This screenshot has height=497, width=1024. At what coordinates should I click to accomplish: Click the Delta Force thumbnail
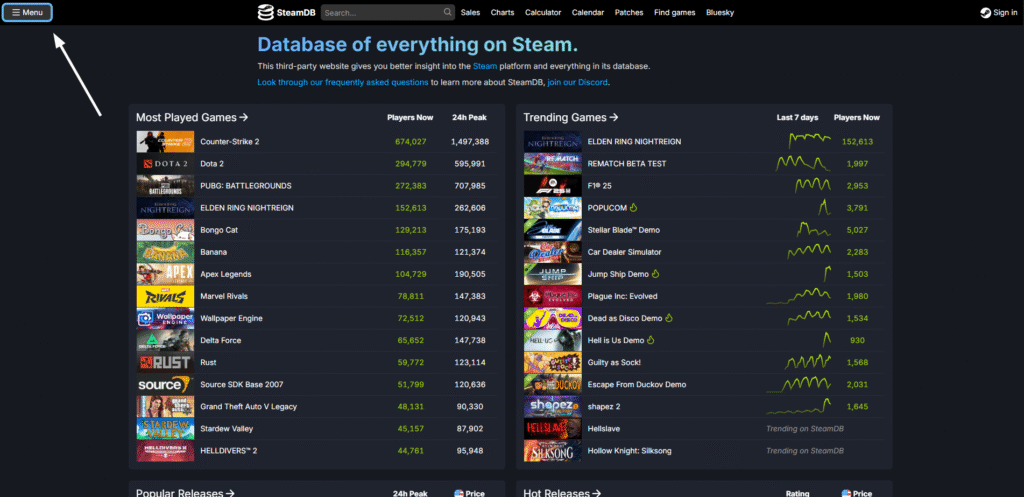click(x=165, y=340)
